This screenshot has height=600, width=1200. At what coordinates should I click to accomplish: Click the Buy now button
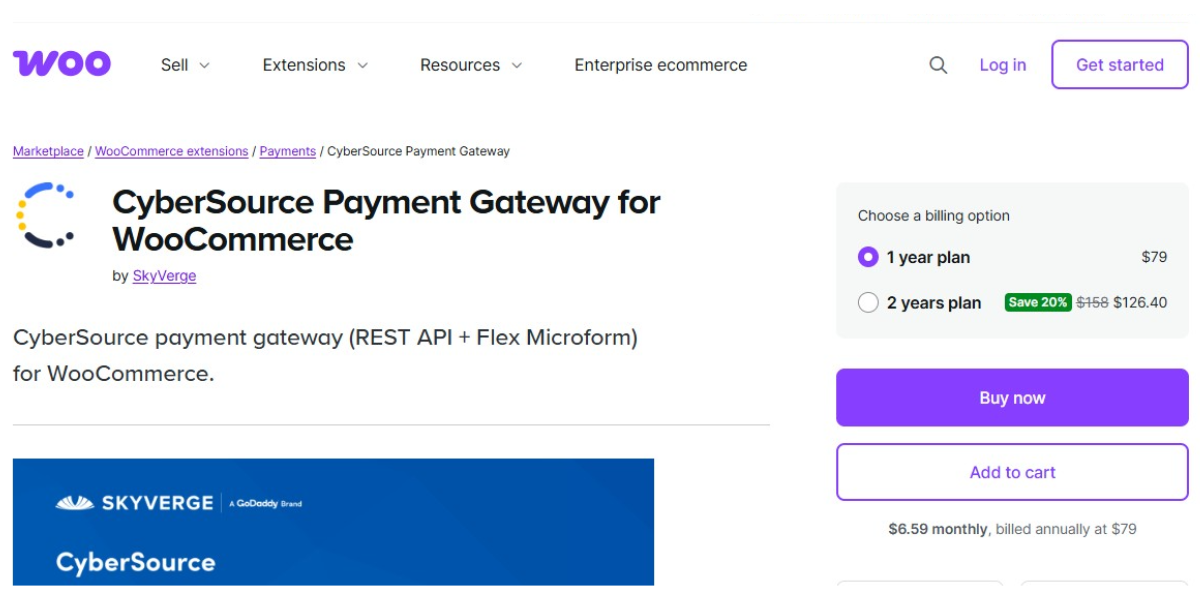pos(1011,397)
